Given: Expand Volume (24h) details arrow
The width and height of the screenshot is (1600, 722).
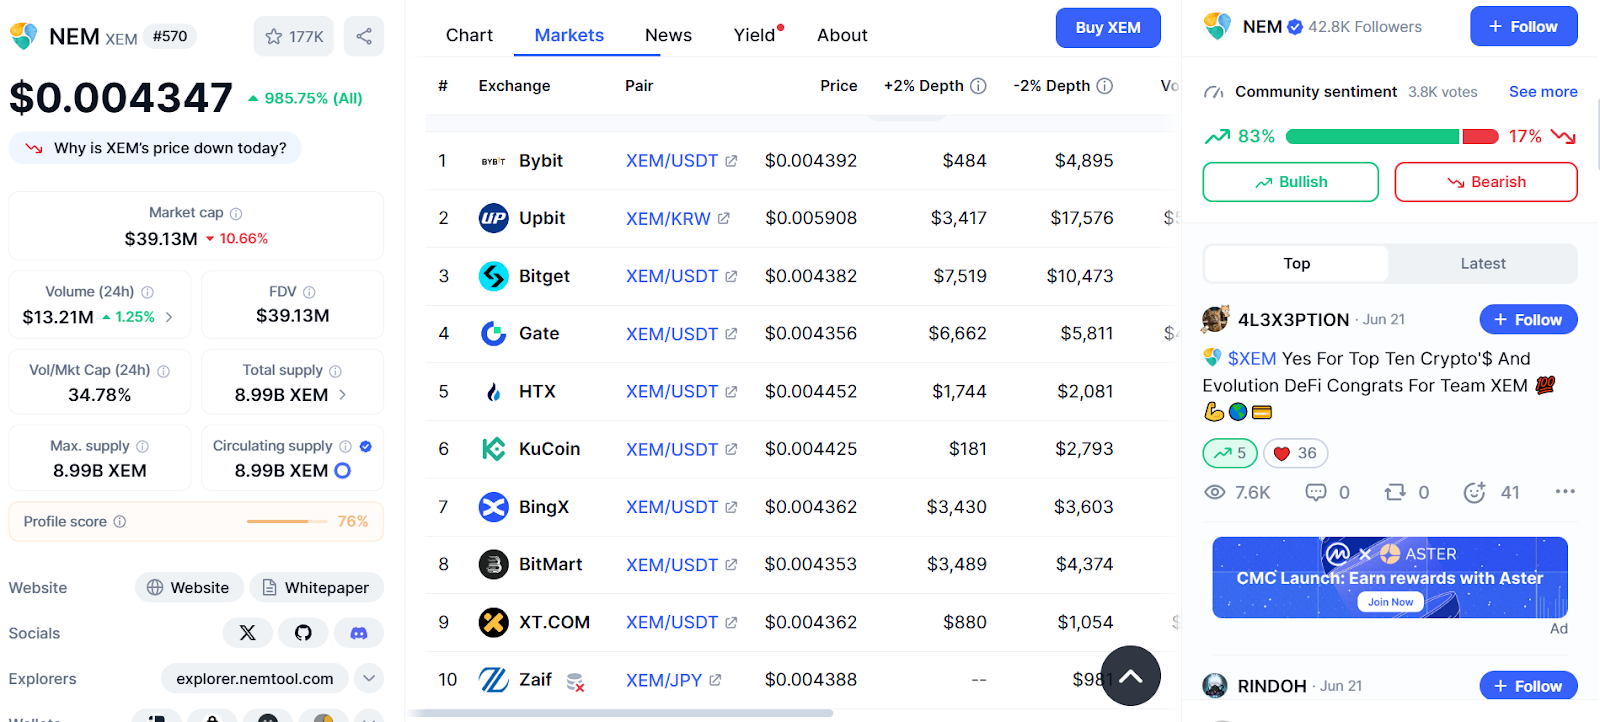Looking at the screenshot, I should 169,317.
